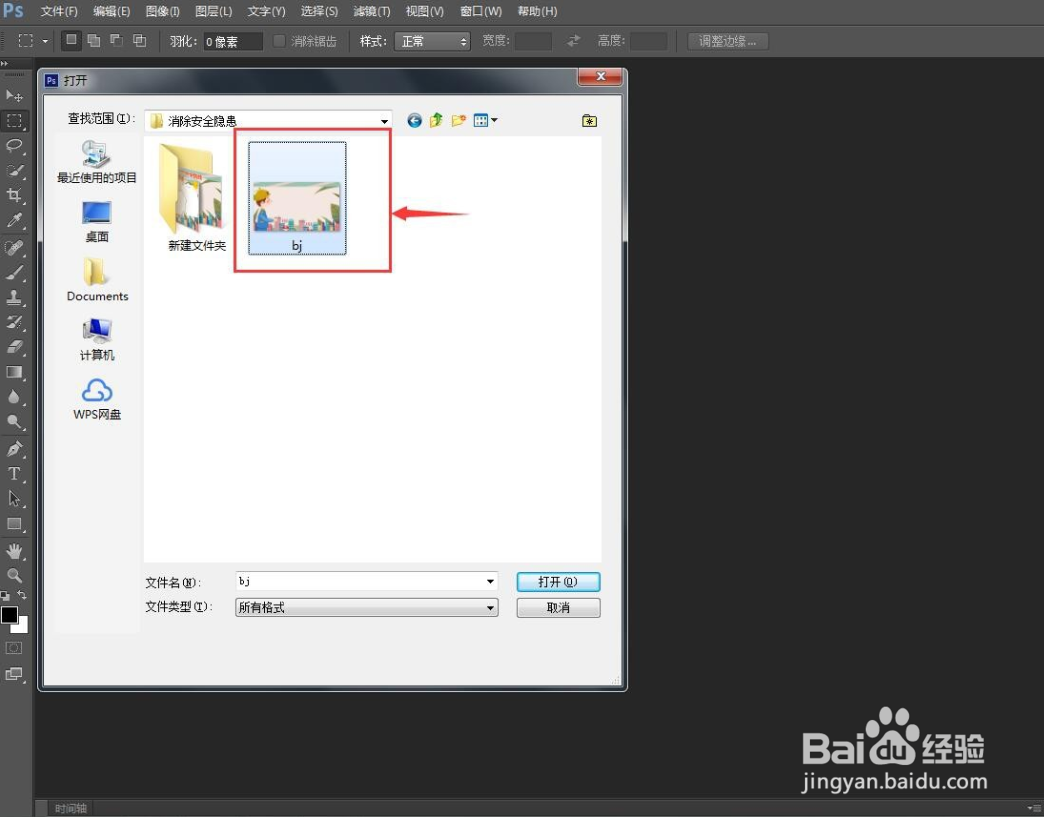Screen dimensions: 1044x817
Task: Open the Desktop location in sidebar
Action: pos(97,222)
